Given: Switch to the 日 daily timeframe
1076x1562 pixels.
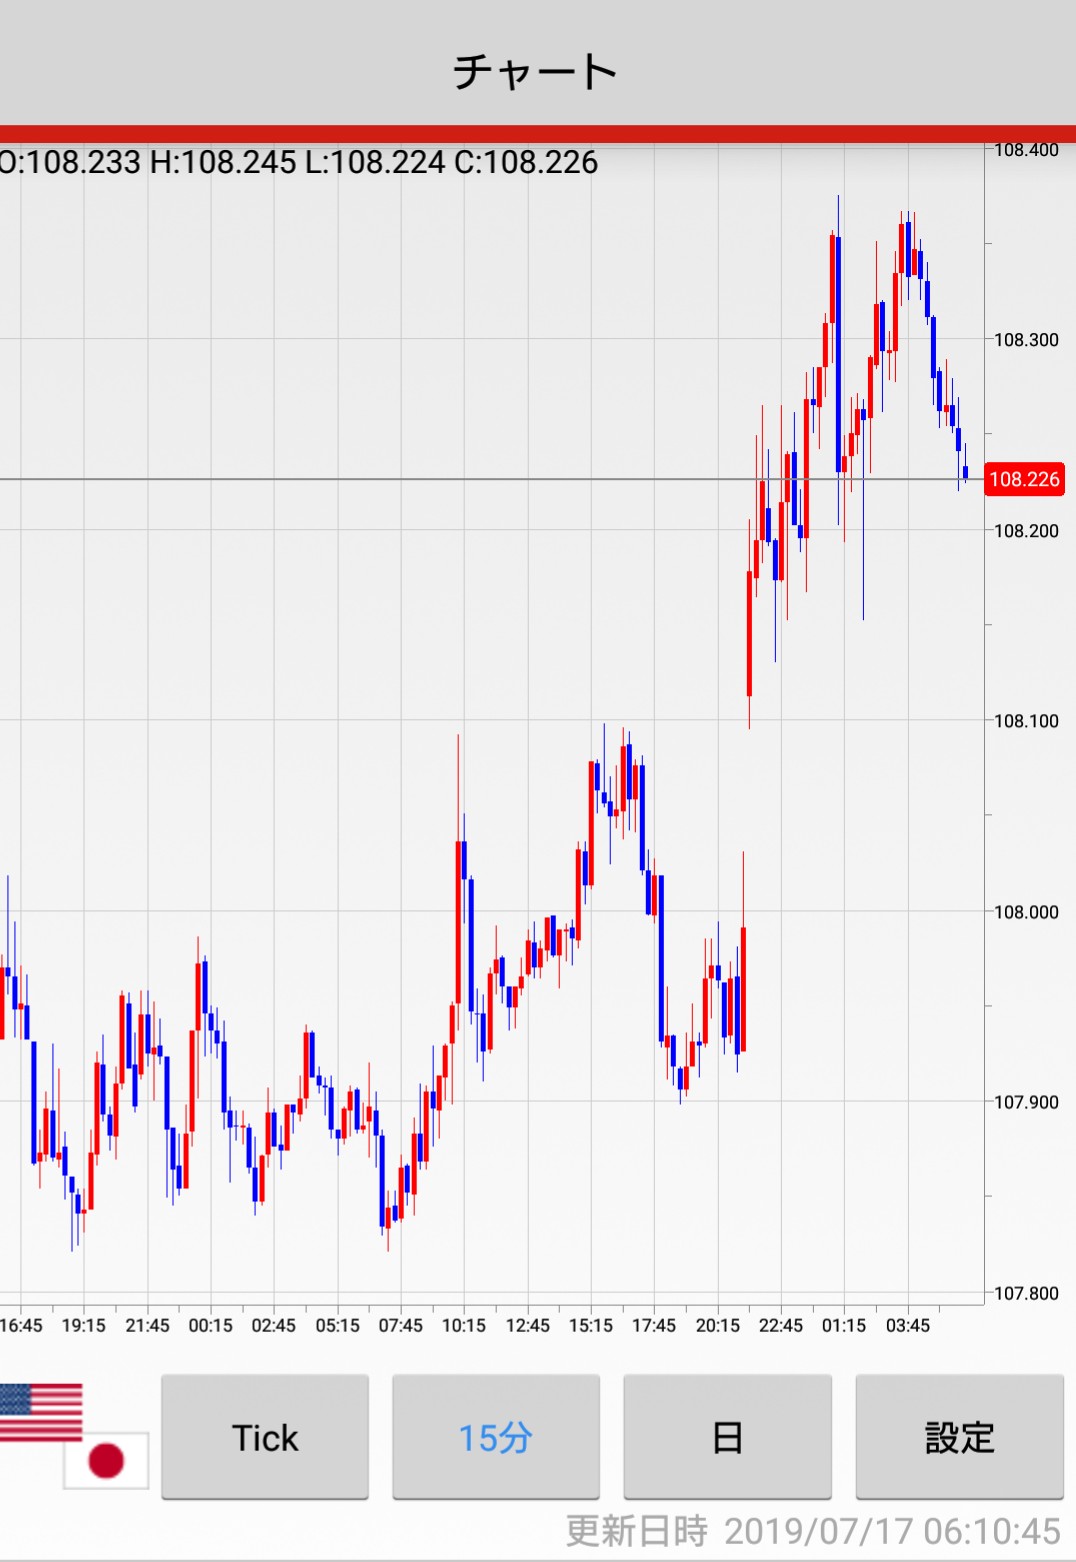Looking at the screenshot, I should [727, 1437].
